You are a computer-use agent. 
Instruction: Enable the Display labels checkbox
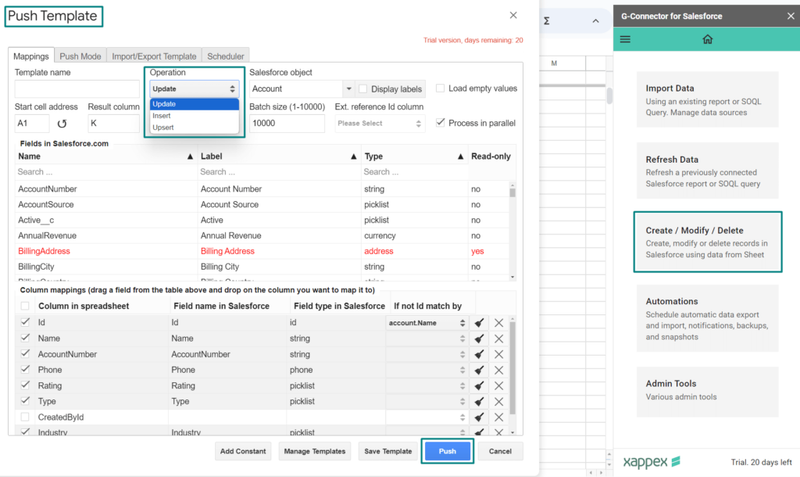(363, 89)
